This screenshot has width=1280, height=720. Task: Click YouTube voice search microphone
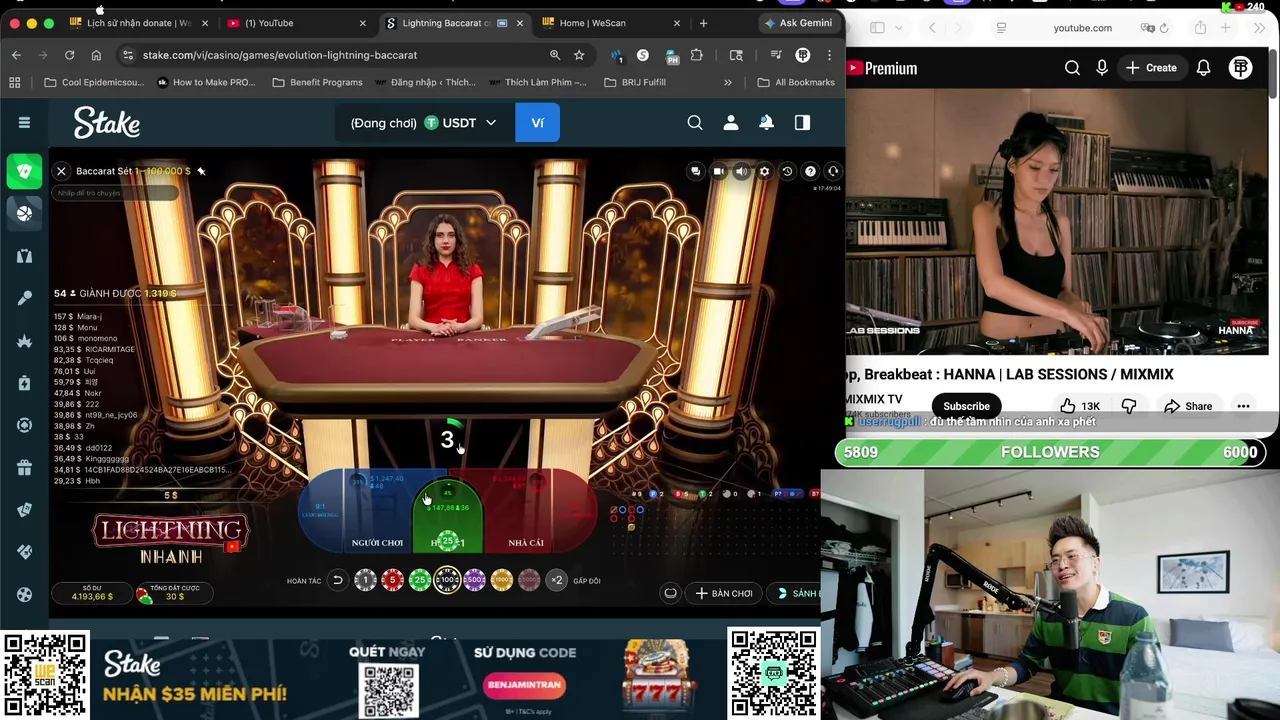(x=1102, y=68)
